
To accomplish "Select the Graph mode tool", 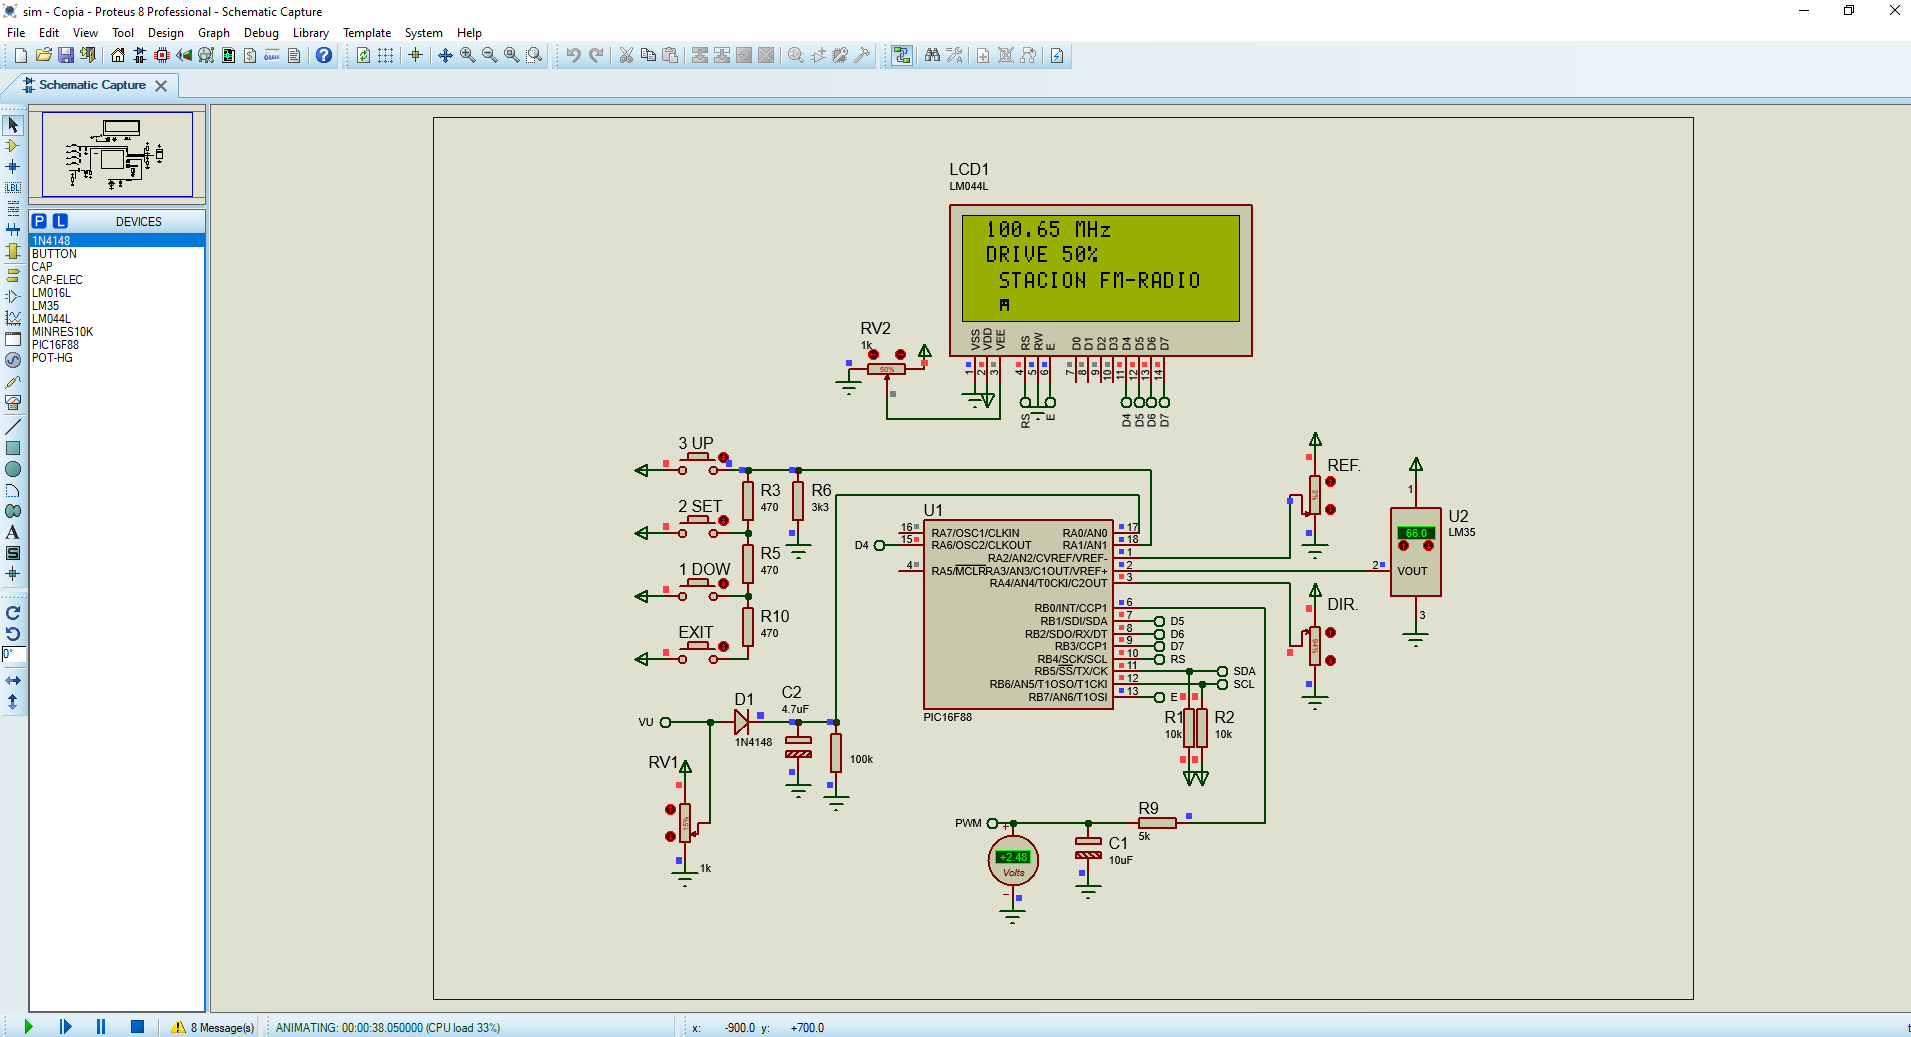I will click(x=13, y=318).
